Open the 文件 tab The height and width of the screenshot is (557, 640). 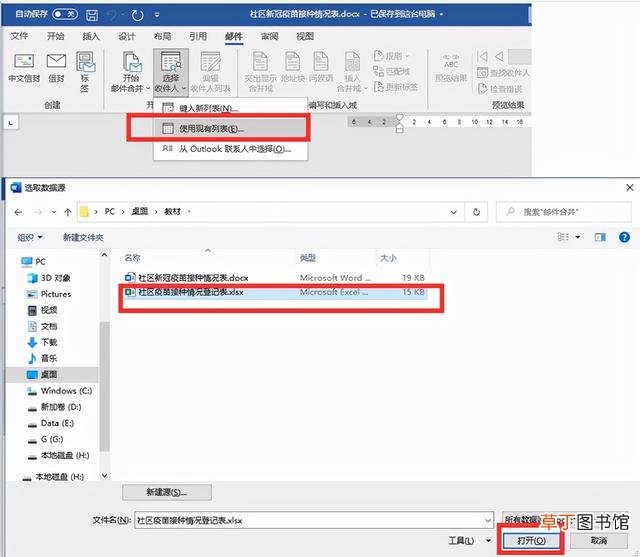point(19,36)
